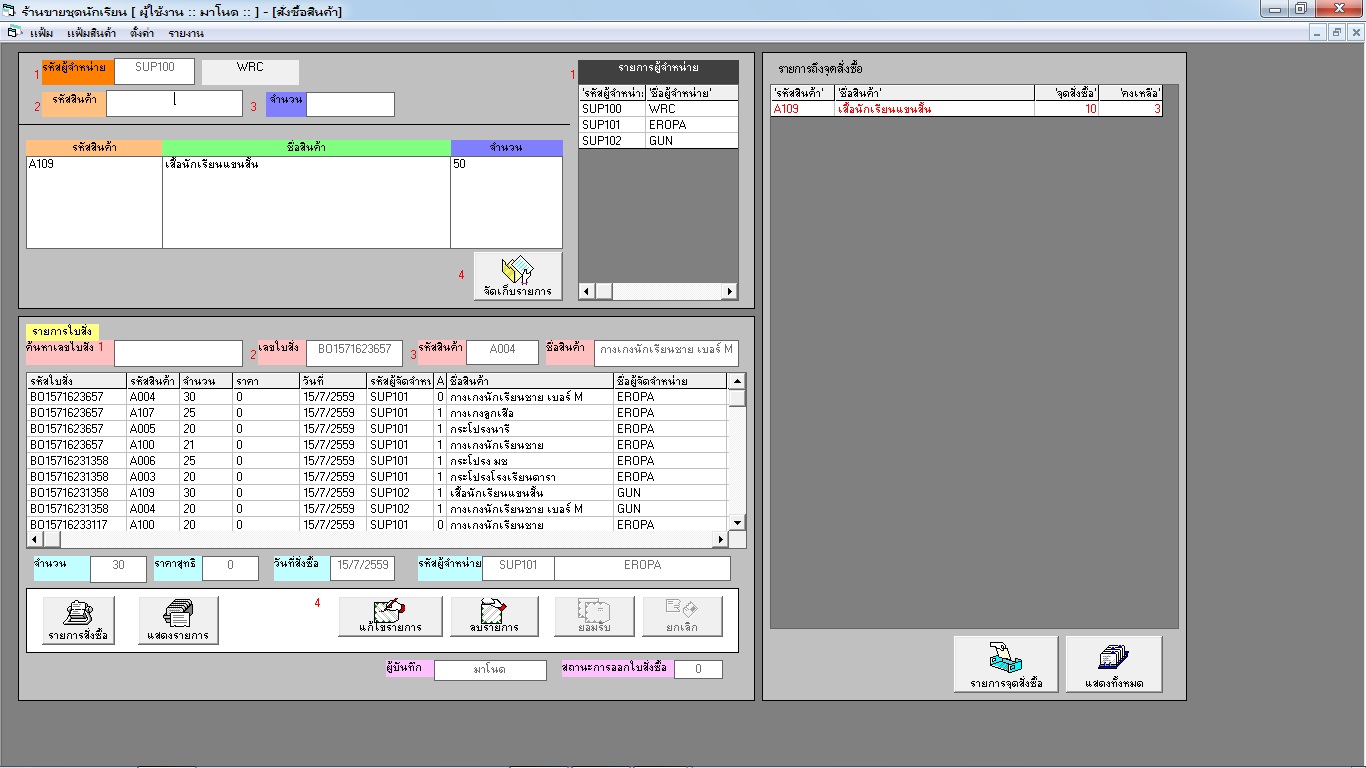Click the 'จุดสั่งซื้อ' column header
Viewport: 1366px width, 768px height.
[1066, 93]
